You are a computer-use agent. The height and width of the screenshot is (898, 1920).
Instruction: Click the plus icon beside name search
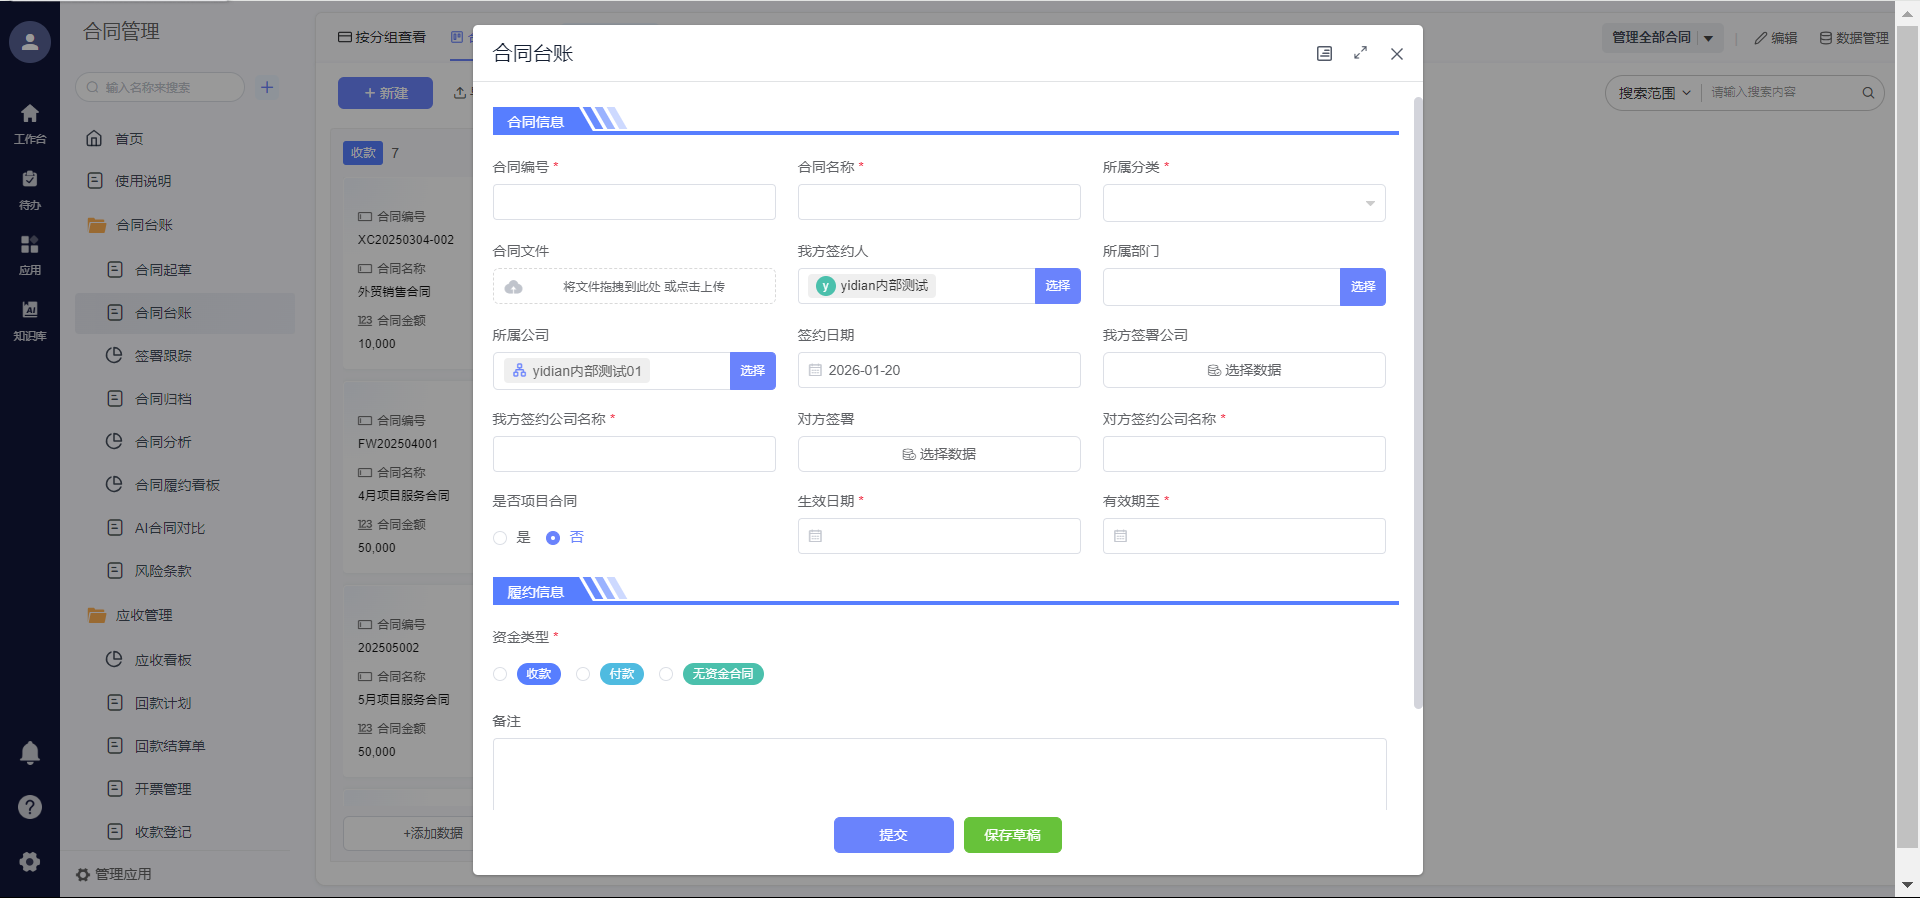pos(267,87)
